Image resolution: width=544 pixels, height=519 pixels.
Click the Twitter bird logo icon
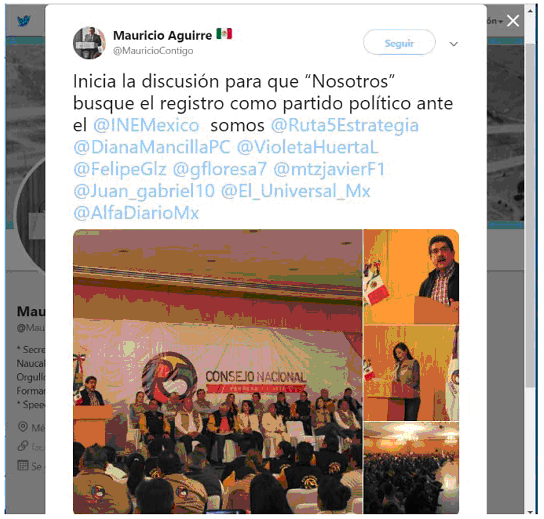pyautogui.click(x=24, y=21)
